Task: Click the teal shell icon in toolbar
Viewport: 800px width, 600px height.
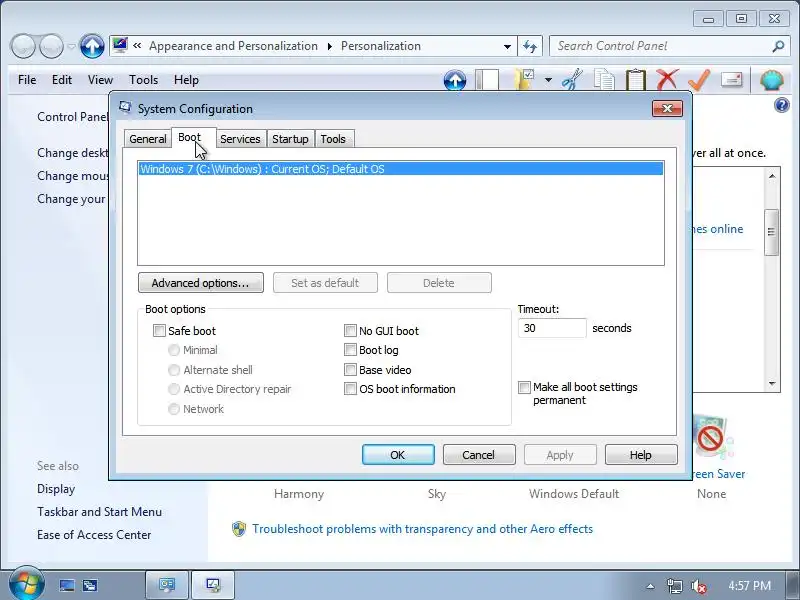Action: [771, 80]
